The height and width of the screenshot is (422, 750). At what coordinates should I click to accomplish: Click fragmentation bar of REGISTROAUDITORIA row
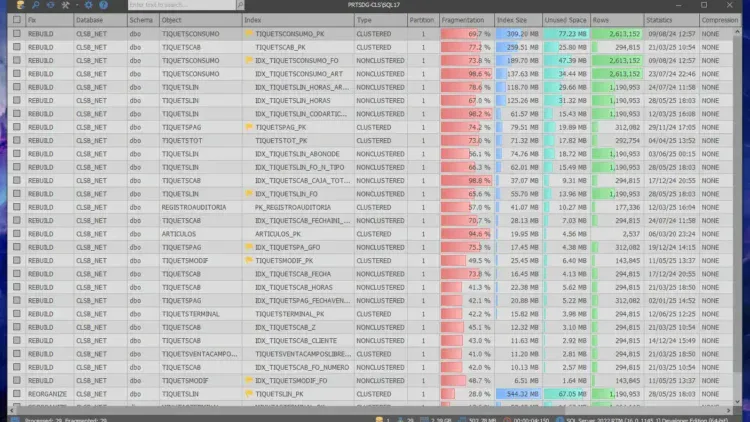click(465, 207)
